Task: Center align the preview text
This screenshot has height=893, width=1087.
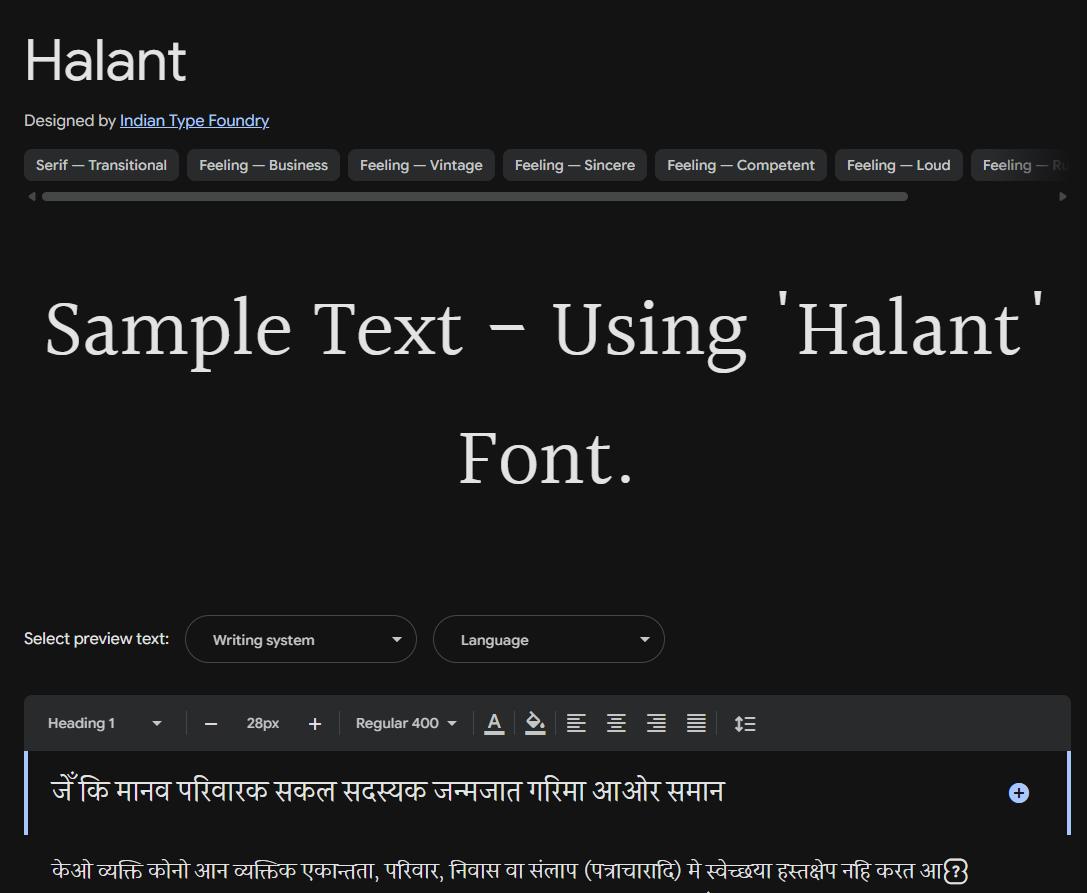Action: pos(616,723)
